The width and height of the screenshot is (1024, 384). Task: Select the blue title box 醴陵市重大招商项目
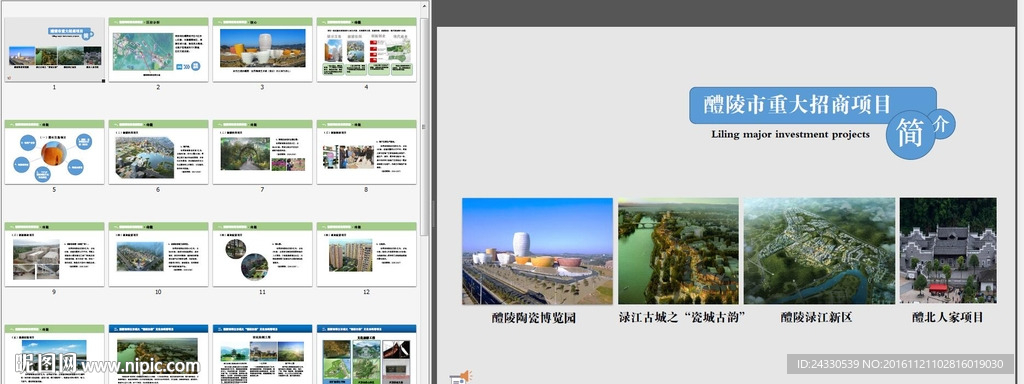point(813,106)
